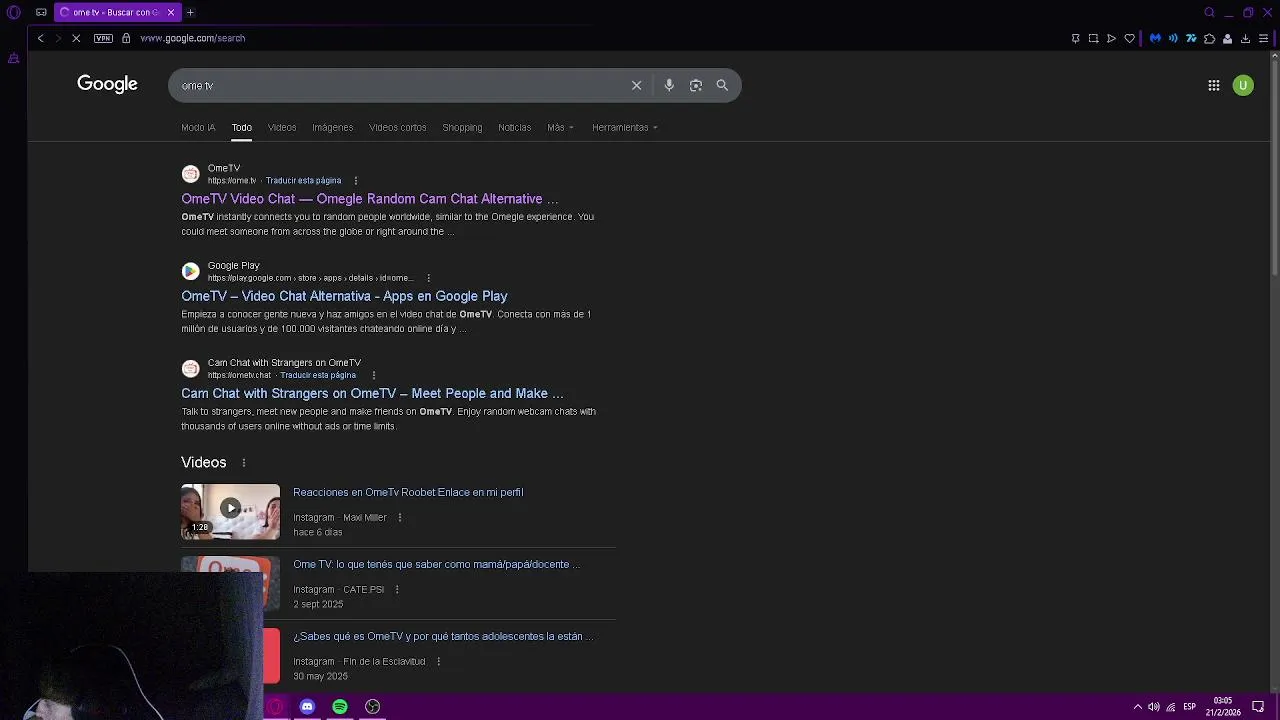Open Google apps grid
This screenshot has height=720, width=1280.
(1213, 85)
